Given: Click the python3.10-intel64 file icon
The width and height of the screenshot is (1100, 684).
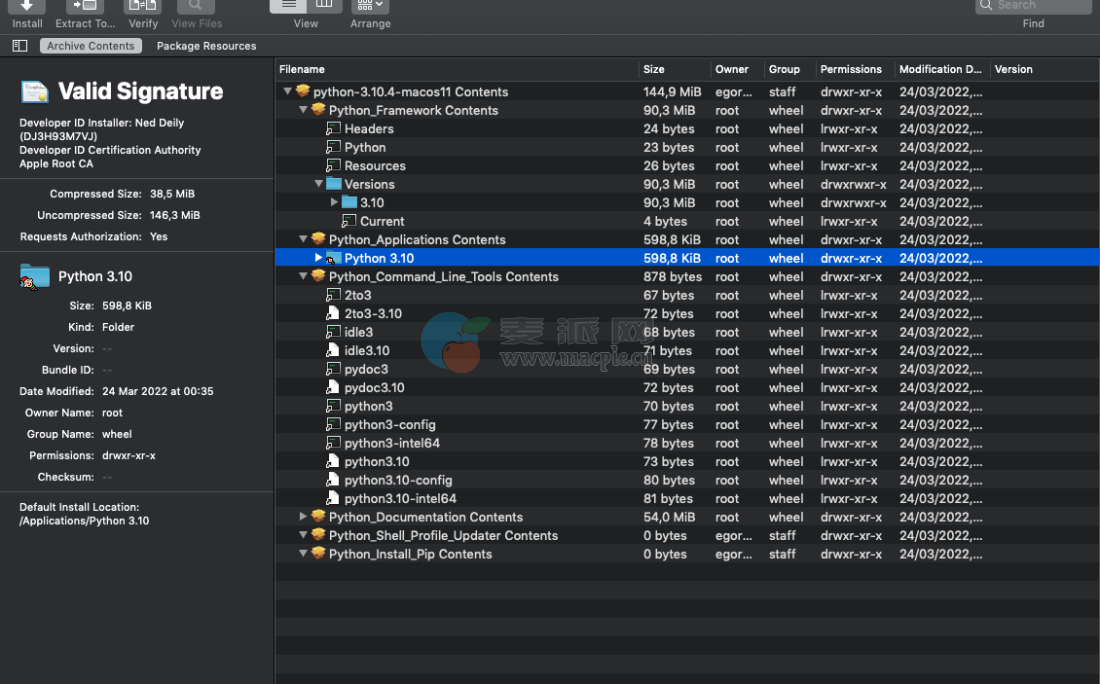Looking at the screenshot, I should 333,498.
